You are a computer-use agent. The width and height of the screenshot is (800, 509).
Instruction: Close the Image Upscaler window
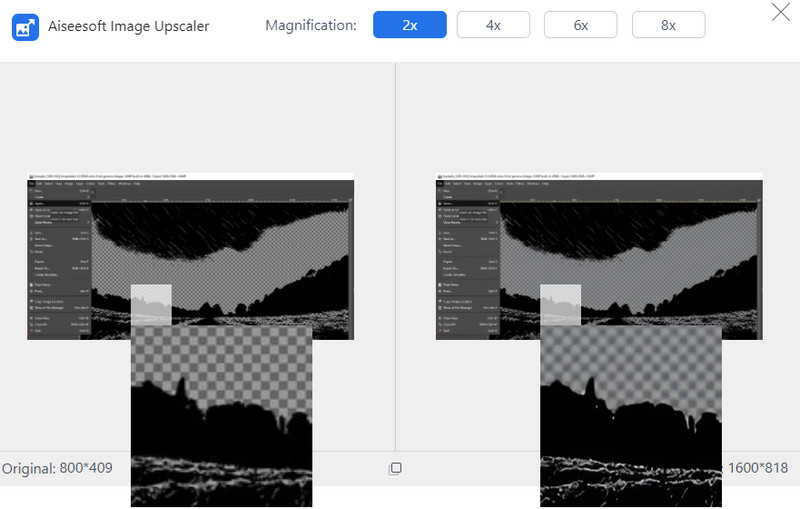click(x=780, y=13)
